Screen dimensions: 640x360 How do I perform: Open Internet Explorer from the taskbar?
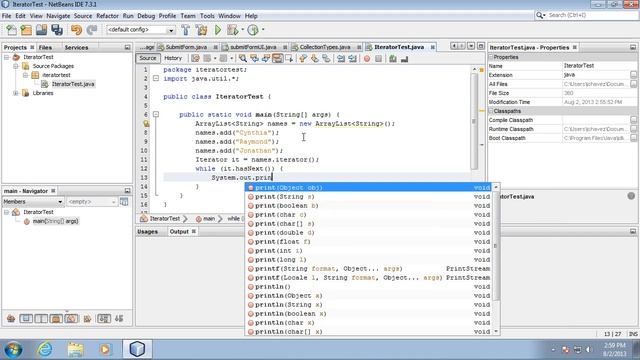click(x=45, y=349)
